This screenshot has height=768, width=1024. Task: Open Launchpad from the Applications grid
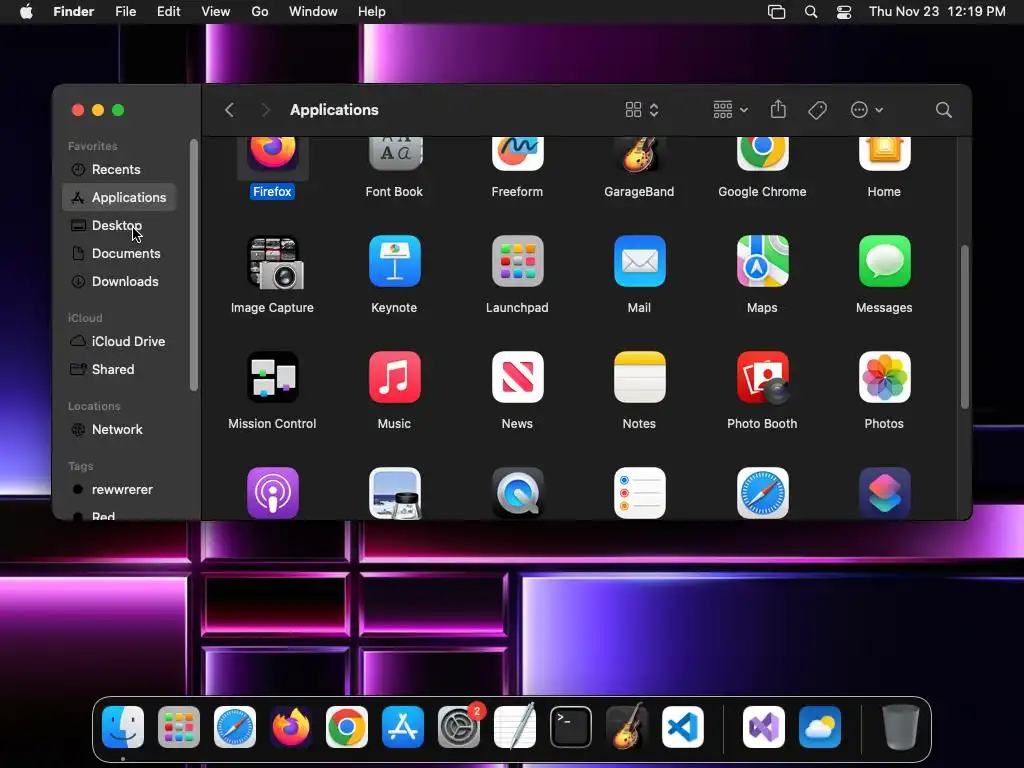pos(517,261)
